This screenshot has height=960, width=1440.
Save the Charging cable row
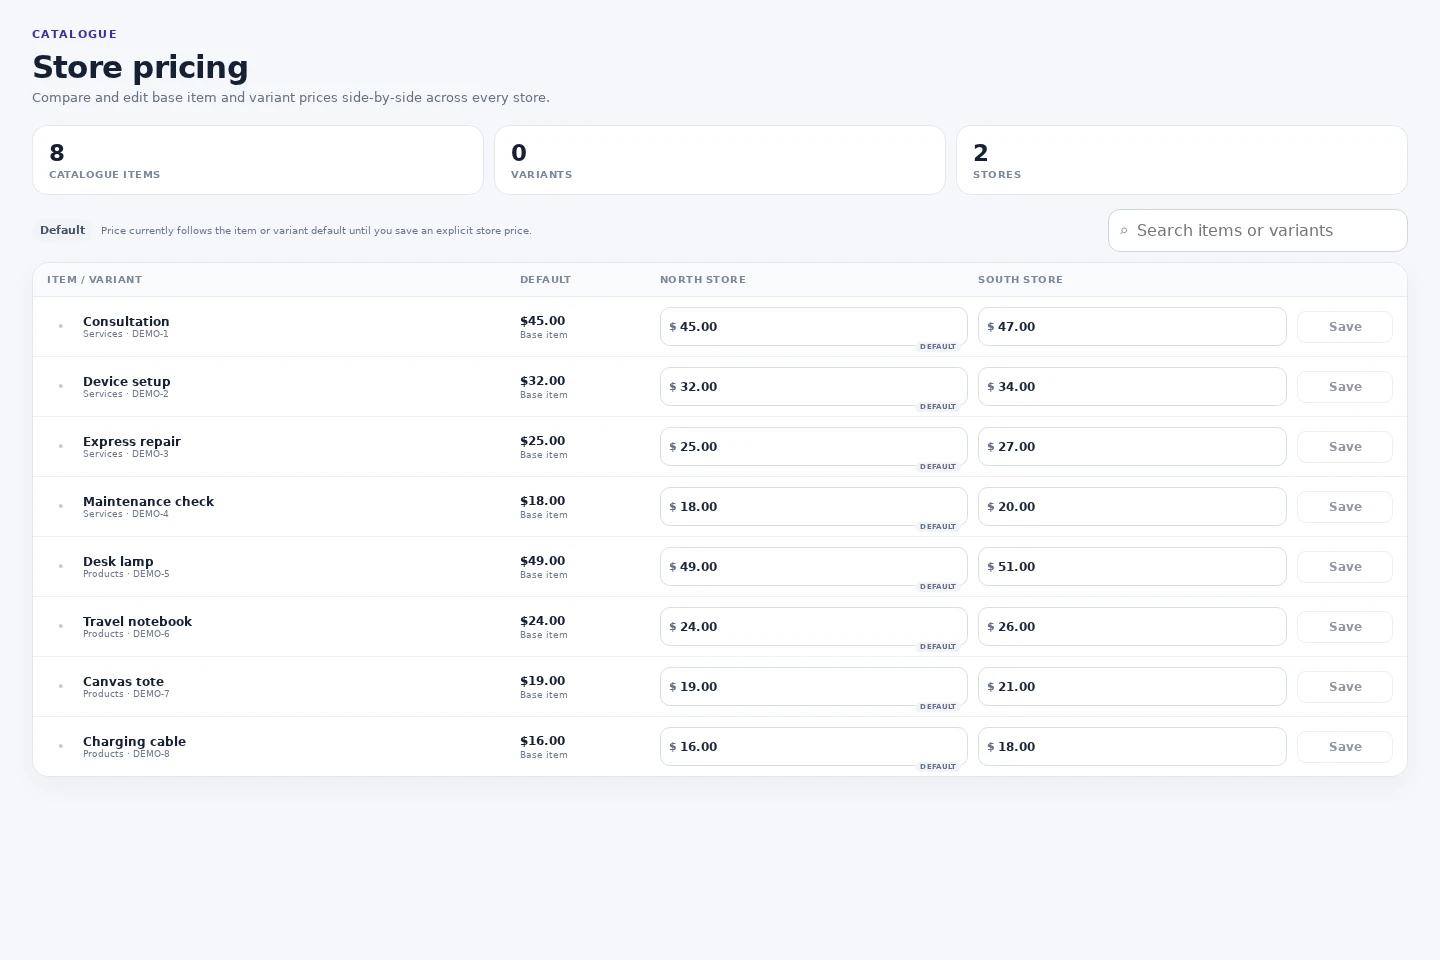coord(1345,747)
